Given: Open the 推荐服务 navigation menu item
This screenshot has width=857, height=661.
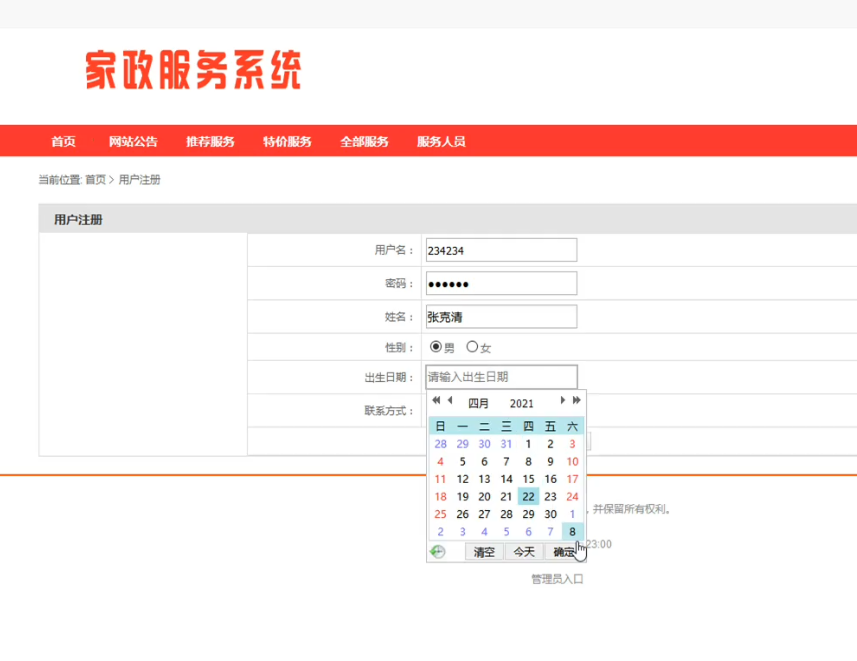Looking at the screenshot, I should (x=210, y=142).
